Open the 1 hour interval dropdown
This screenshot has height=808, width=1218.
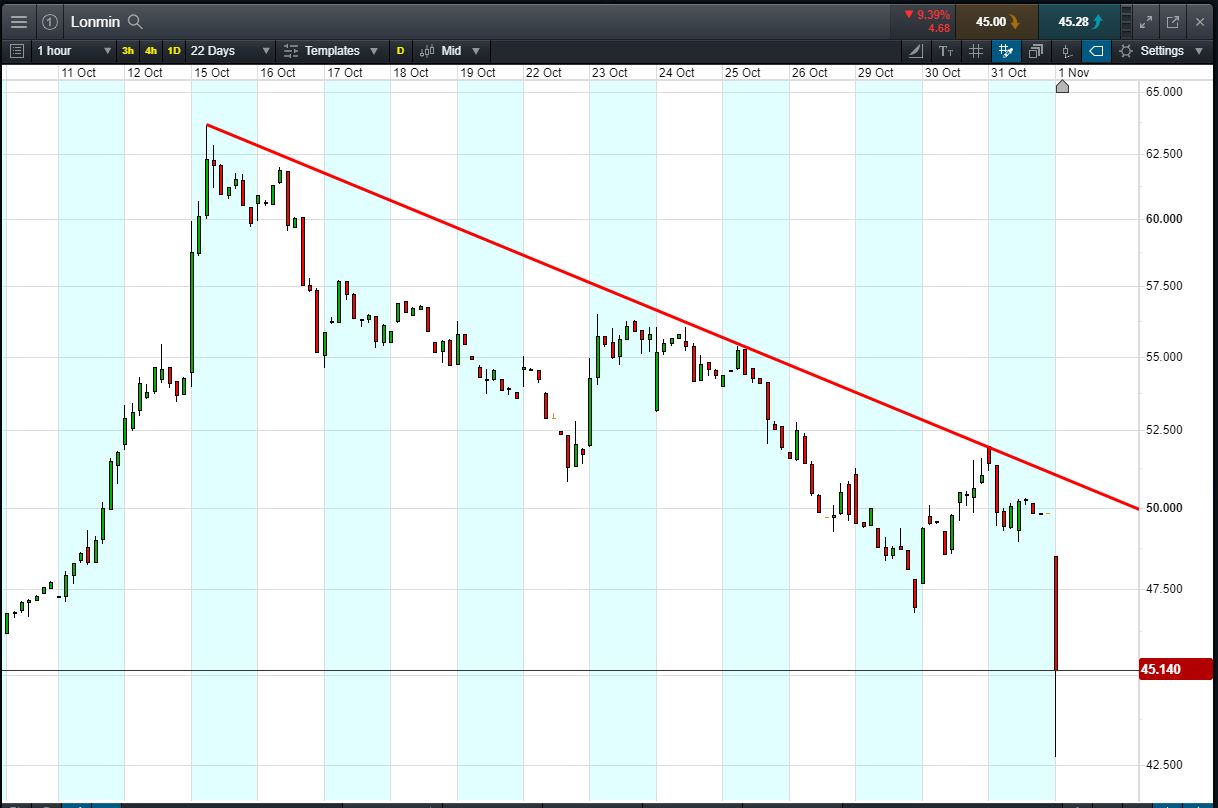pos(74,51)
